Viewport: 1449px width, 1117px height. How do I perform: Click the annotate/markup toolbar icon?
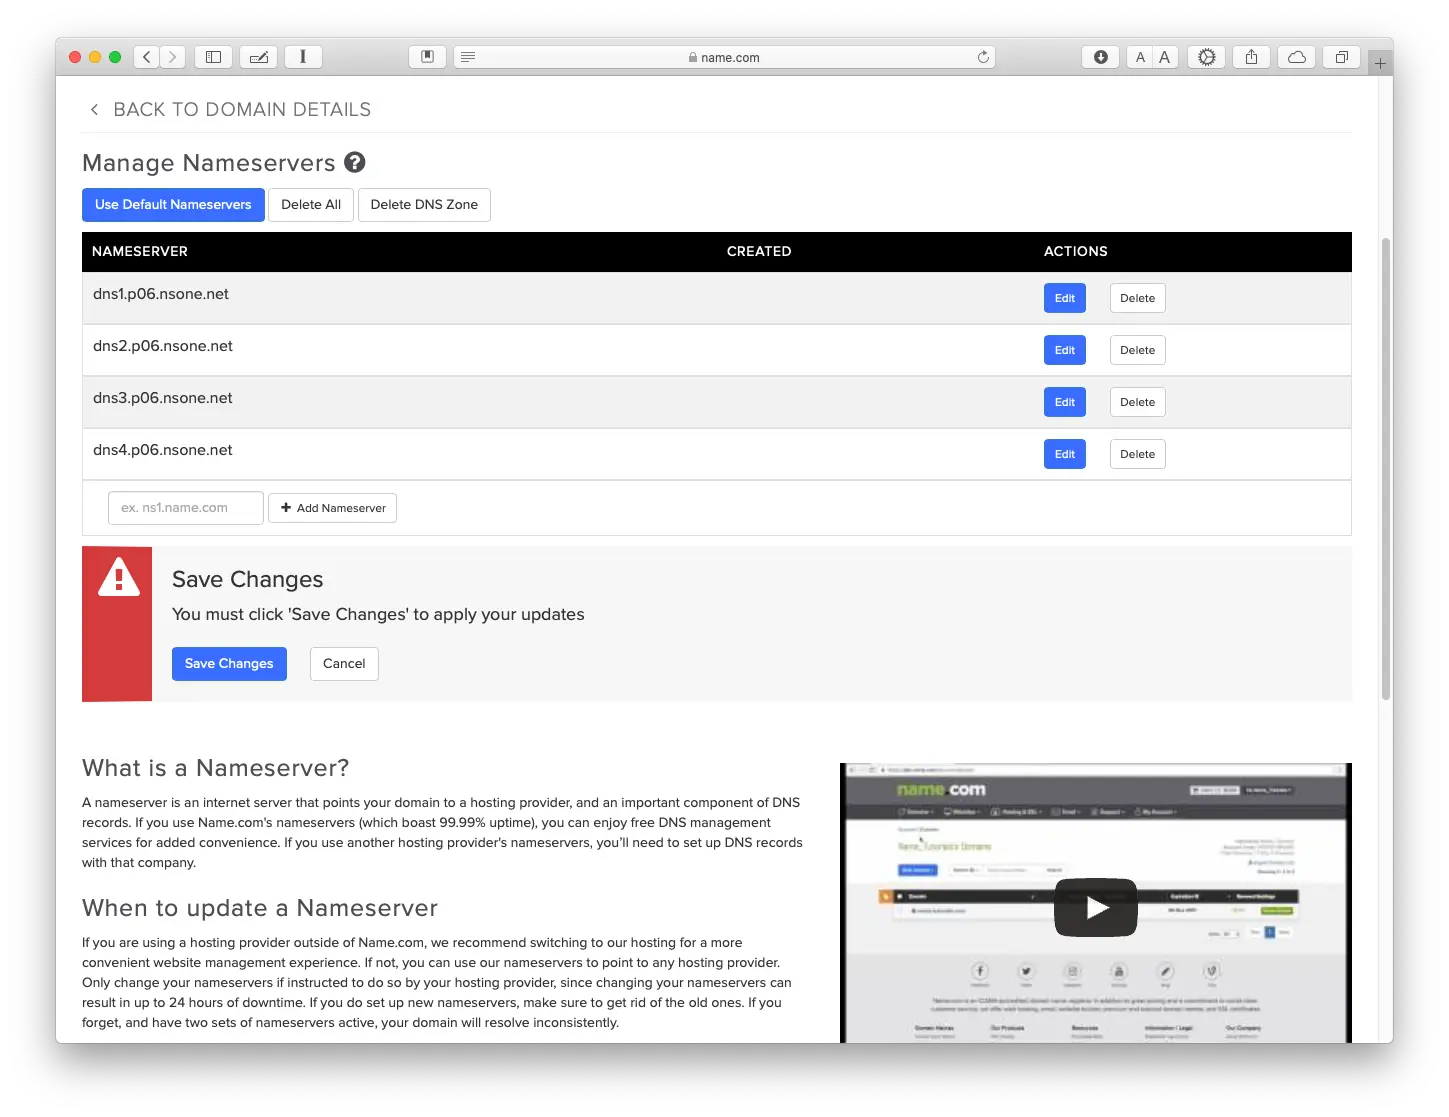[259, 57]
